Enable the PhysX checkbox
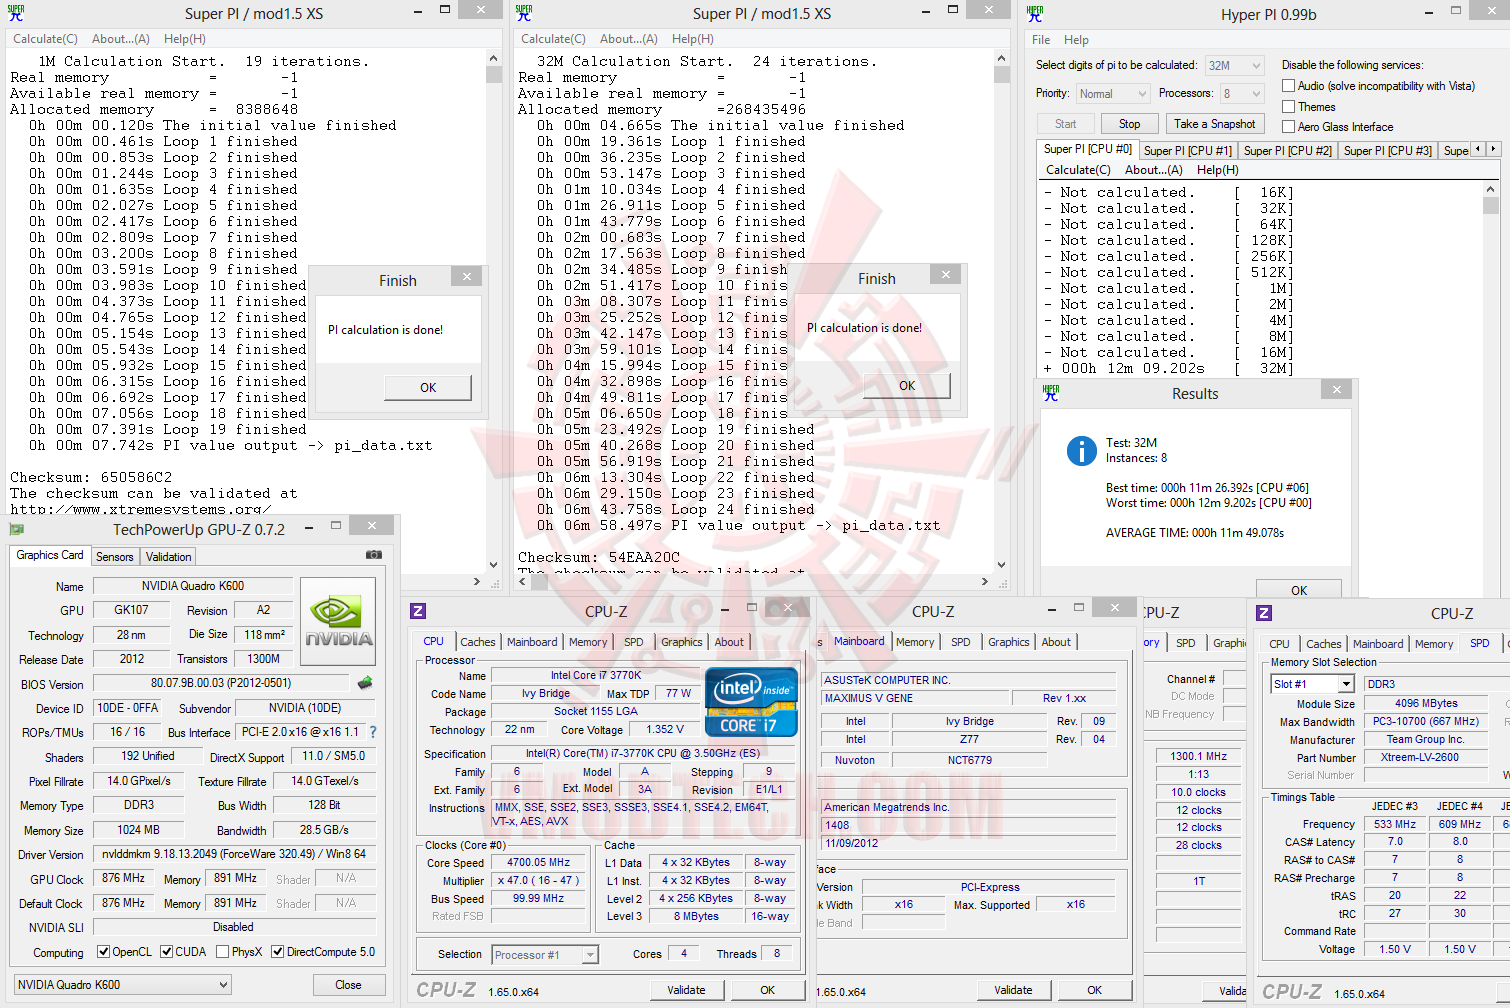Screen dimensions: 1510x1008 222,952
